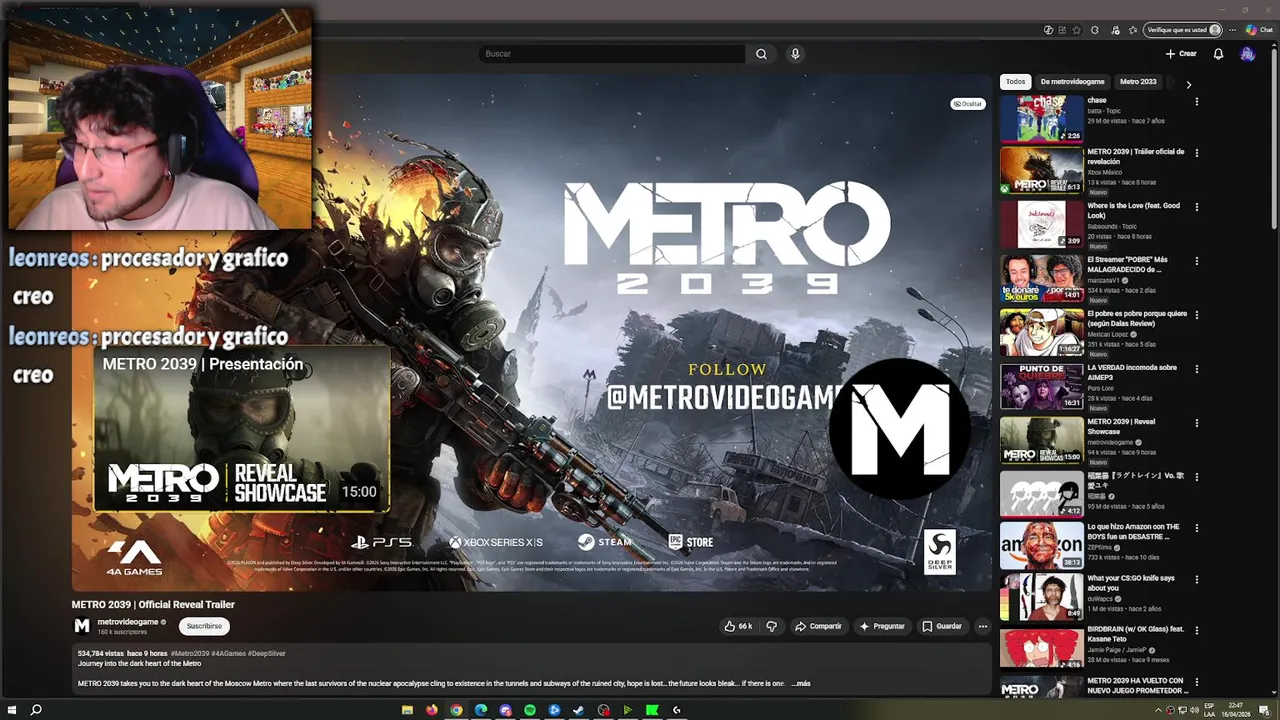Screen dimensions: 1280x720
Task: Open options for El Streamer POBRE video
Action: click(x=1196, y=261)
